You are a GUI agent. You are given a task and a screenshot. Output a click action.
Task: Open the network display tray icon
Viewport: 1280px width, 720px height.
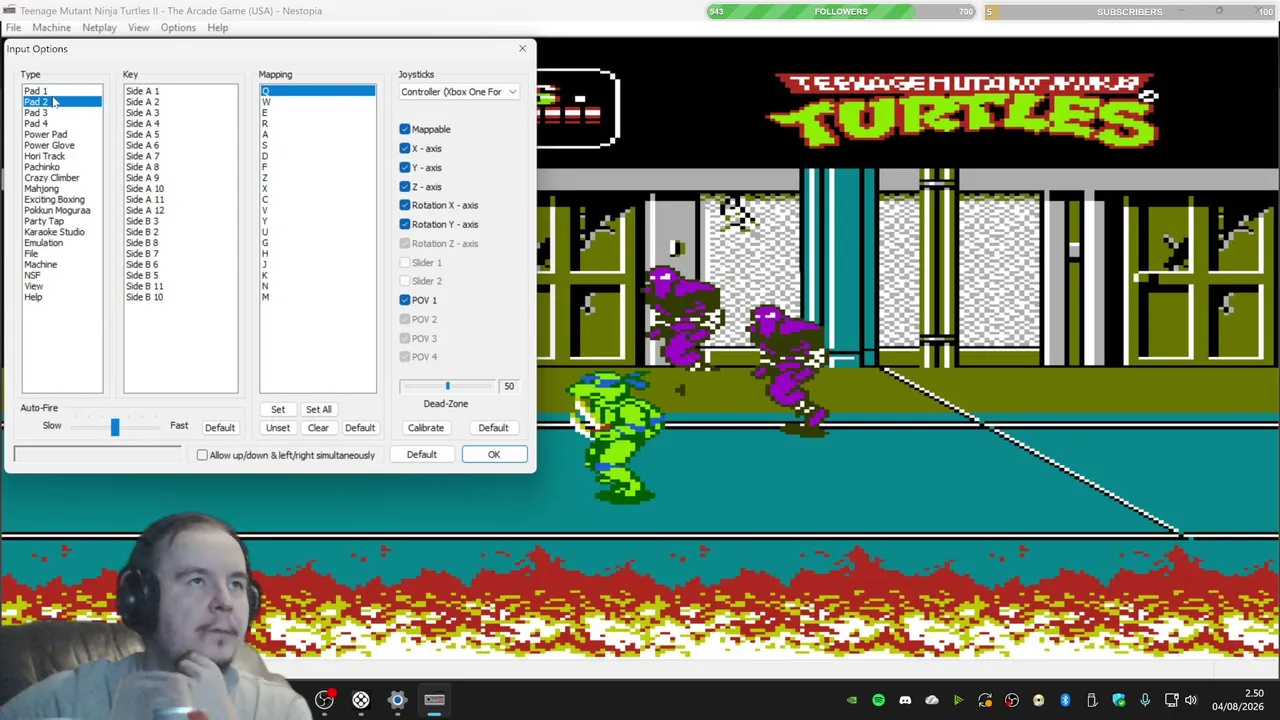(x=1171, y=700)
